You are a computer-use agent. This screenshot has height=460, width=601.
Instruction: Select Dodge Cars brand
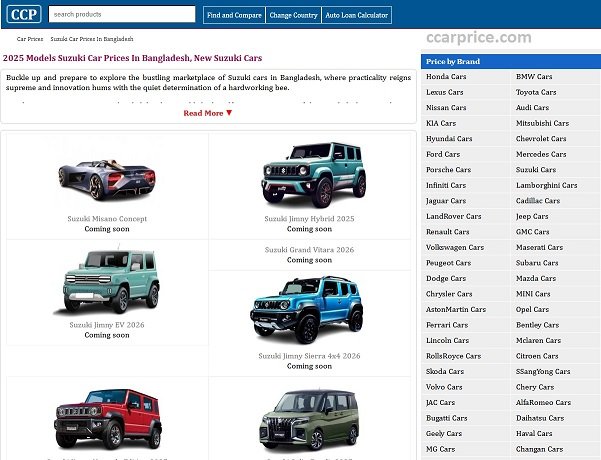pos(446,279)
